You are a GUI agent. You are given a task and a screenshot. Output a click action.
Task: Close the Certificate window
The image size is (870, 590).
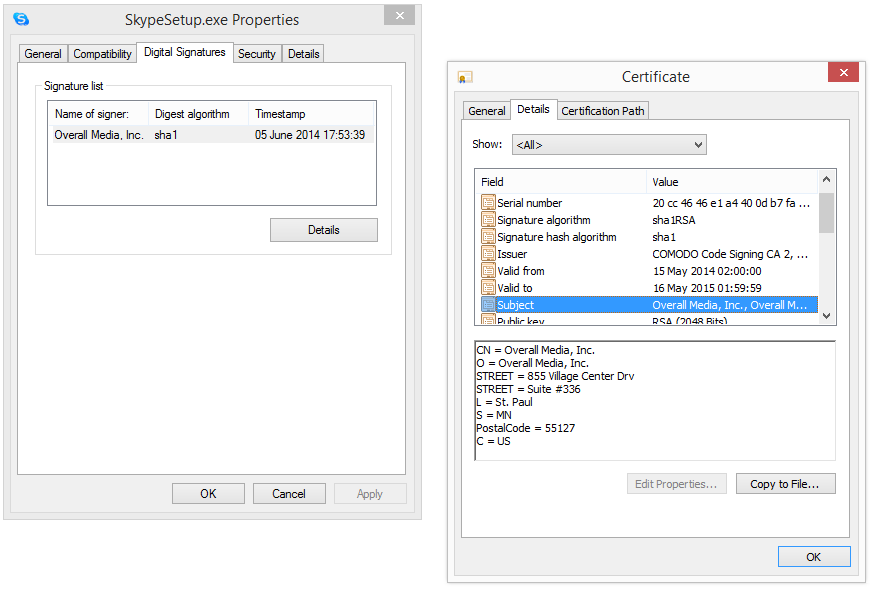tap(843, 72)
